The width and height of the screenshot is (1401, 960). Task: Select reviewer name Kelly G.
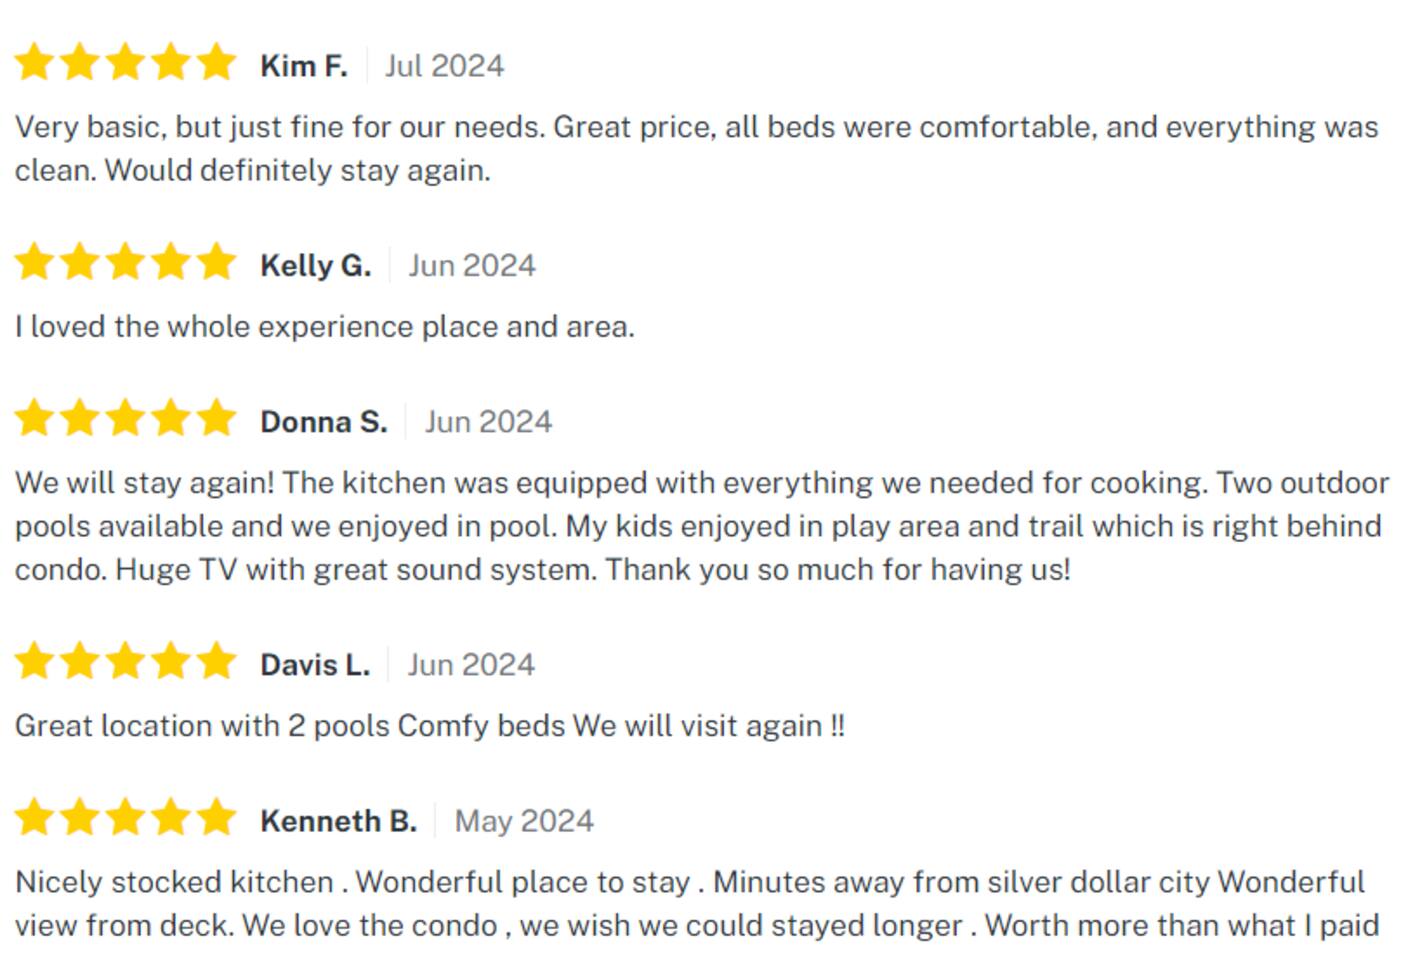pos(315,266)
